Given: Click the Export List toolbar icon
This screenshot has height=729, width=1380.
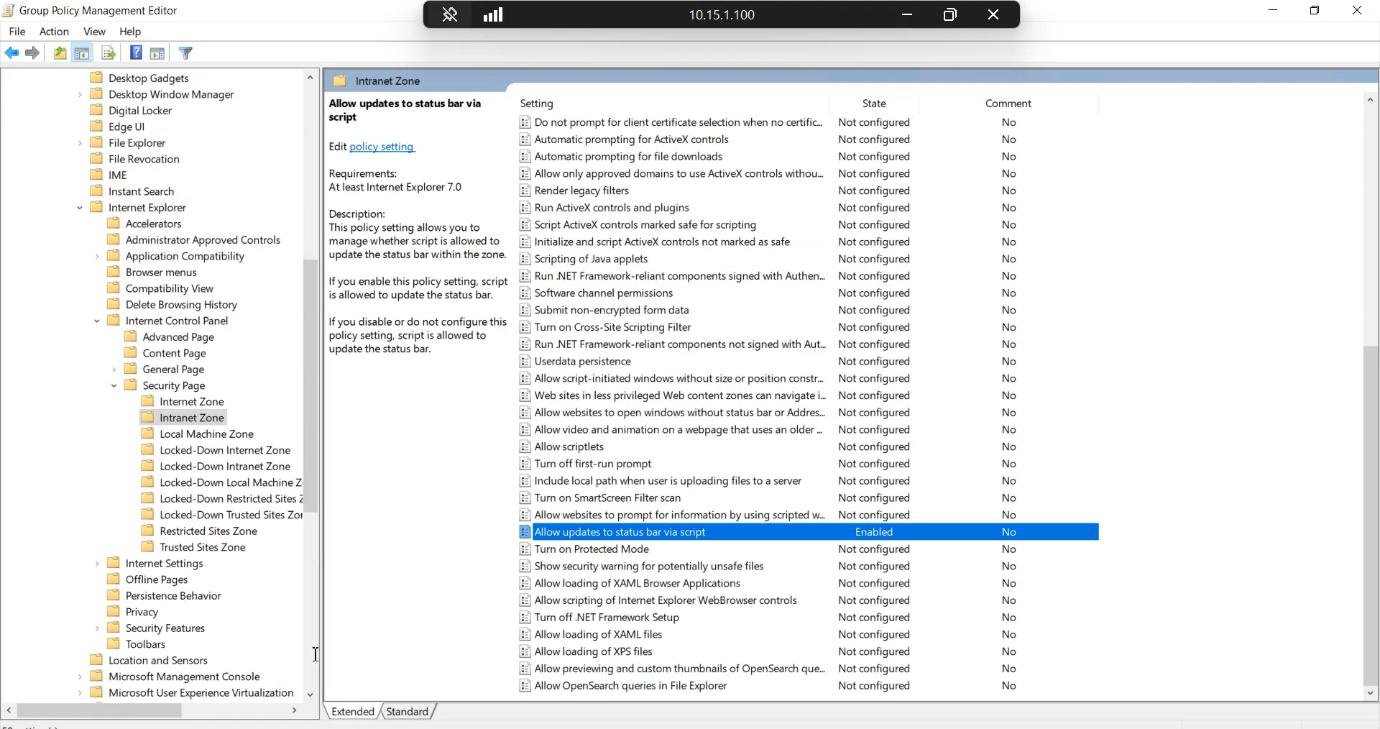Looking at the screenshot, I should (x=108, y=53).
